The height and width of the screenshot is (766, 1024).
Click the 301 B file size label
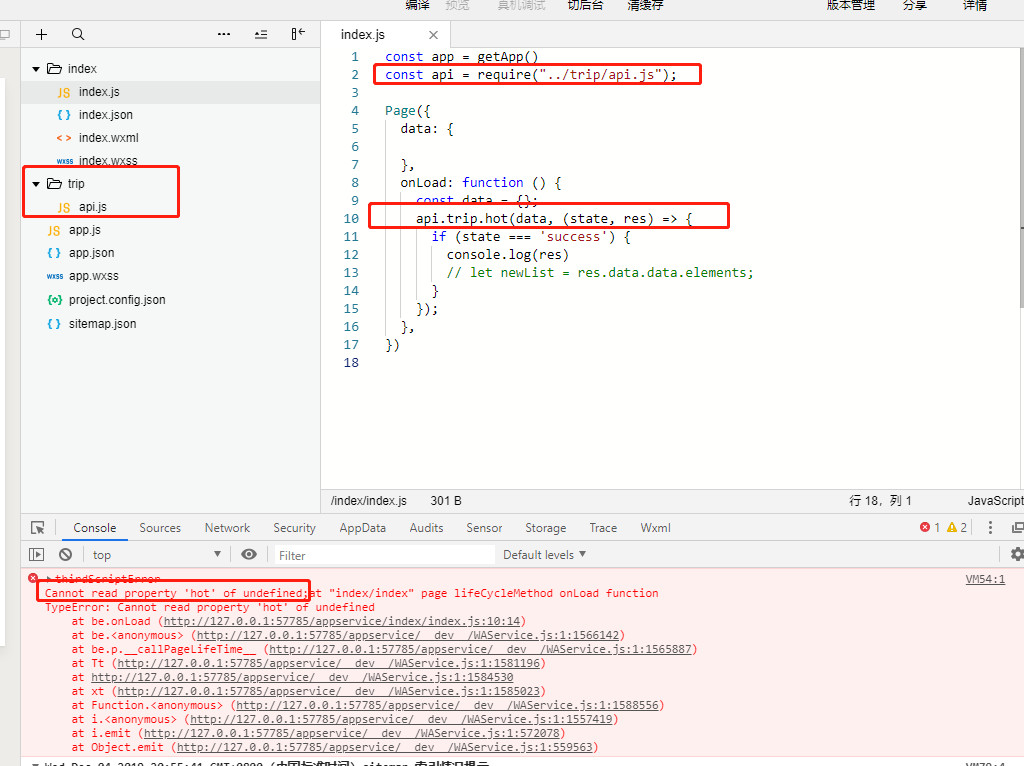(446, 501)
